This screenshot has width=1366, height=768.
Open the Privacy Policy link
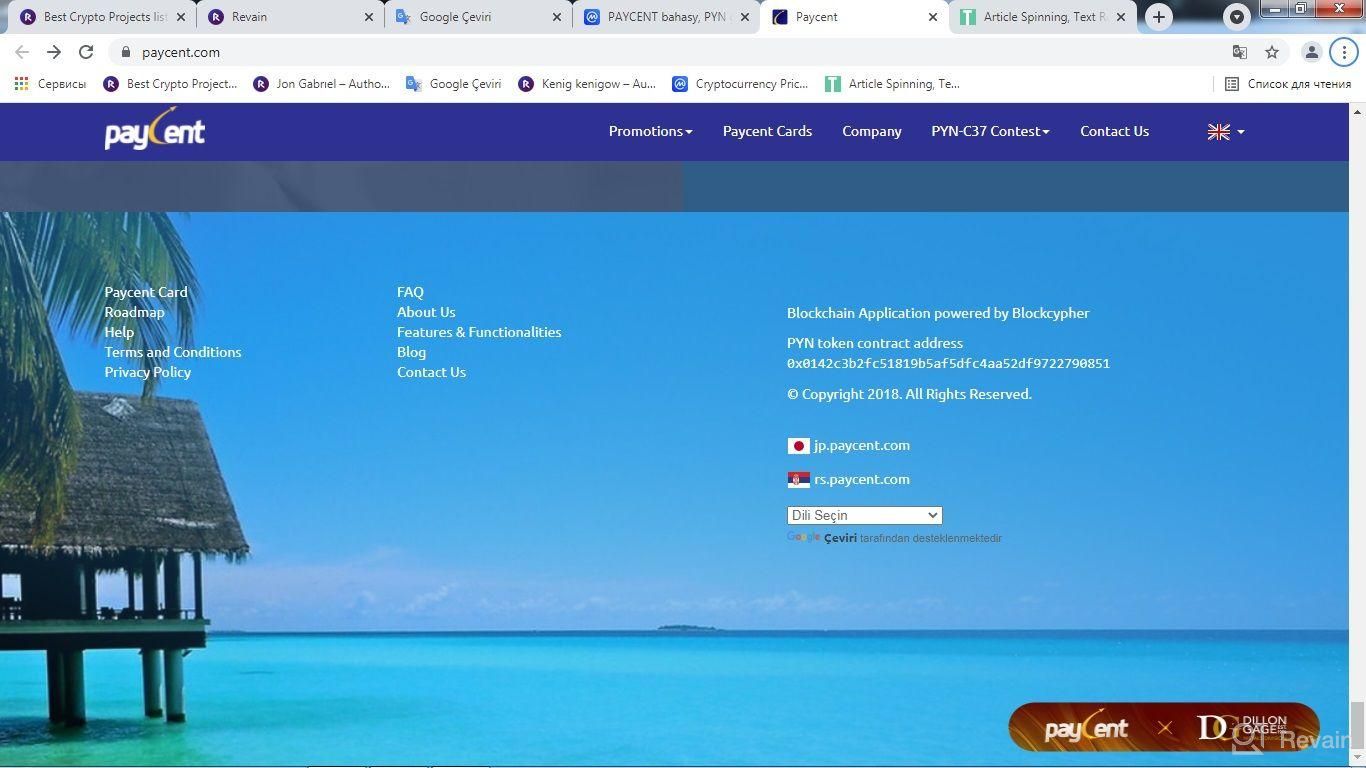[x=148, y=372]
